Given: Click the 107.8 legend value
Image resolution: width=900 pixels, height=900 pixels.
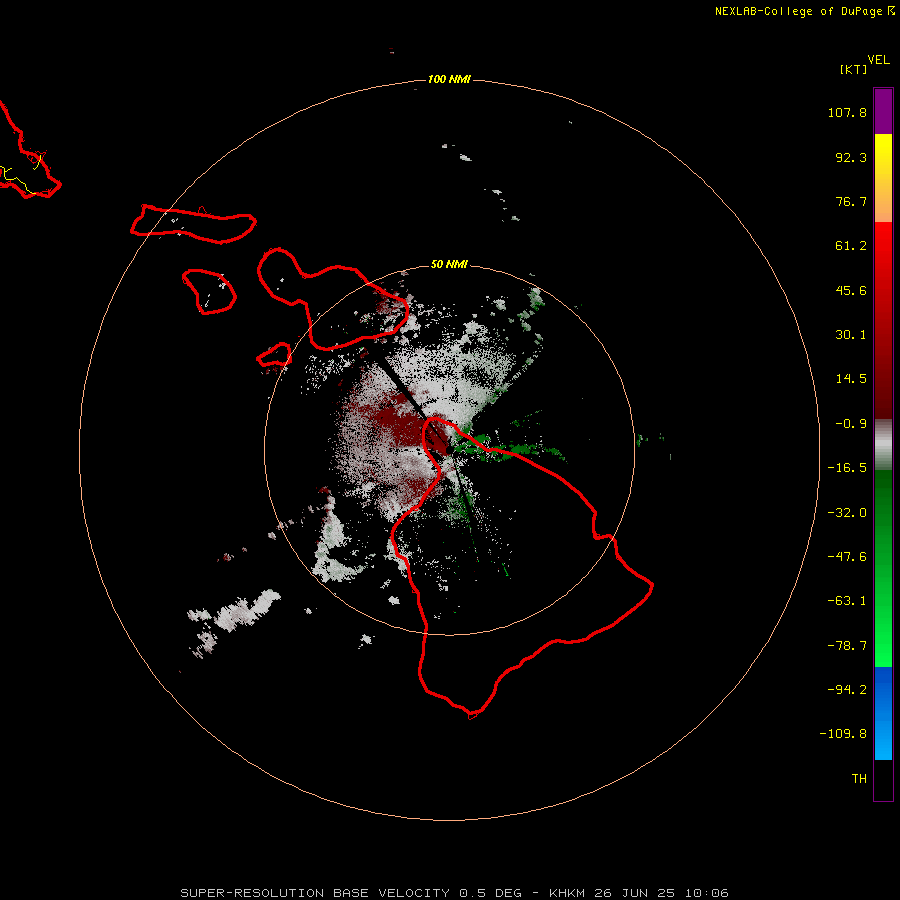Looking at the screenshot, I should (847, 112).
